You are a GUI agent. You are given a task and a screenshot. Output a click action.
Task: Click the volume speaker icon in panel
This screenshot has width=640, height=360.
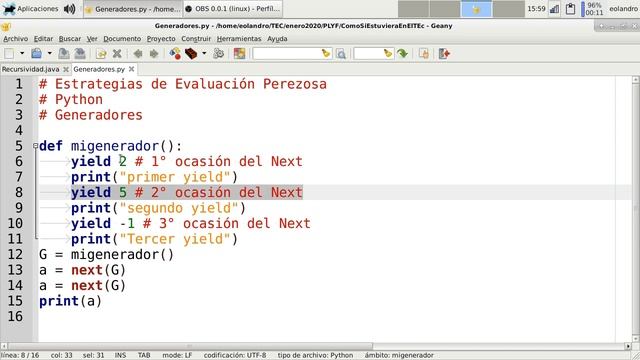69,9
